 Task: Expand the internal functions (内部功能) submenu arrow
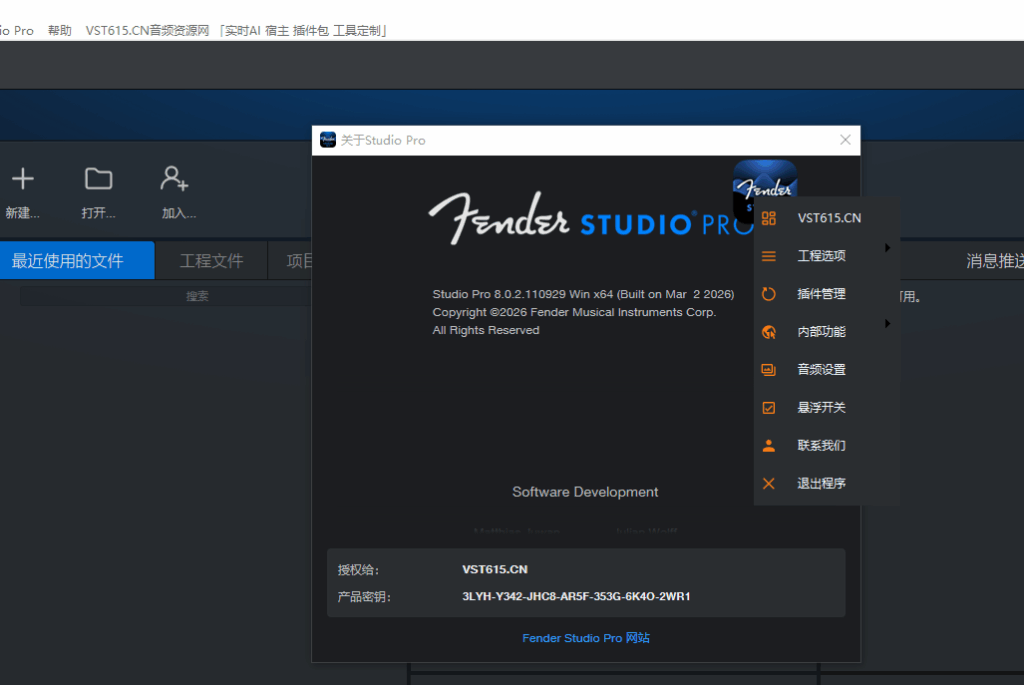pyautogui.click(x=887, y=324)
